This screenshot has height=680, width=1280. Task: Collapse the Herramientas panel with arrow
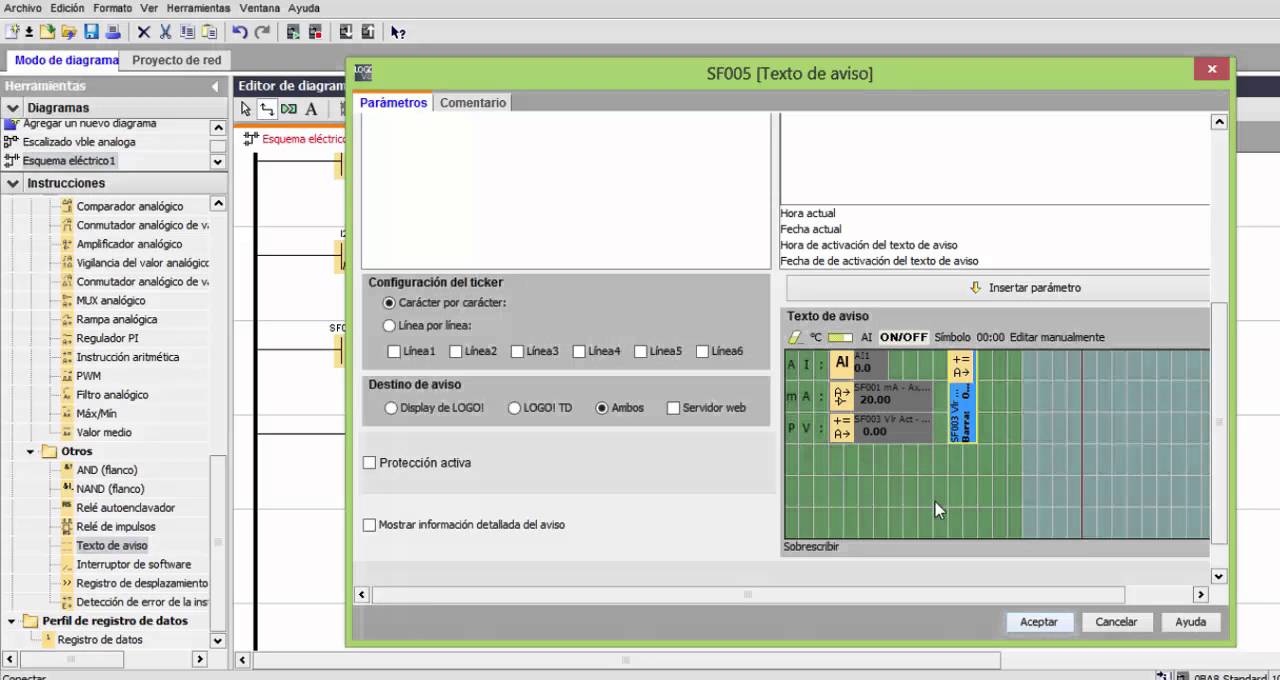215,87
